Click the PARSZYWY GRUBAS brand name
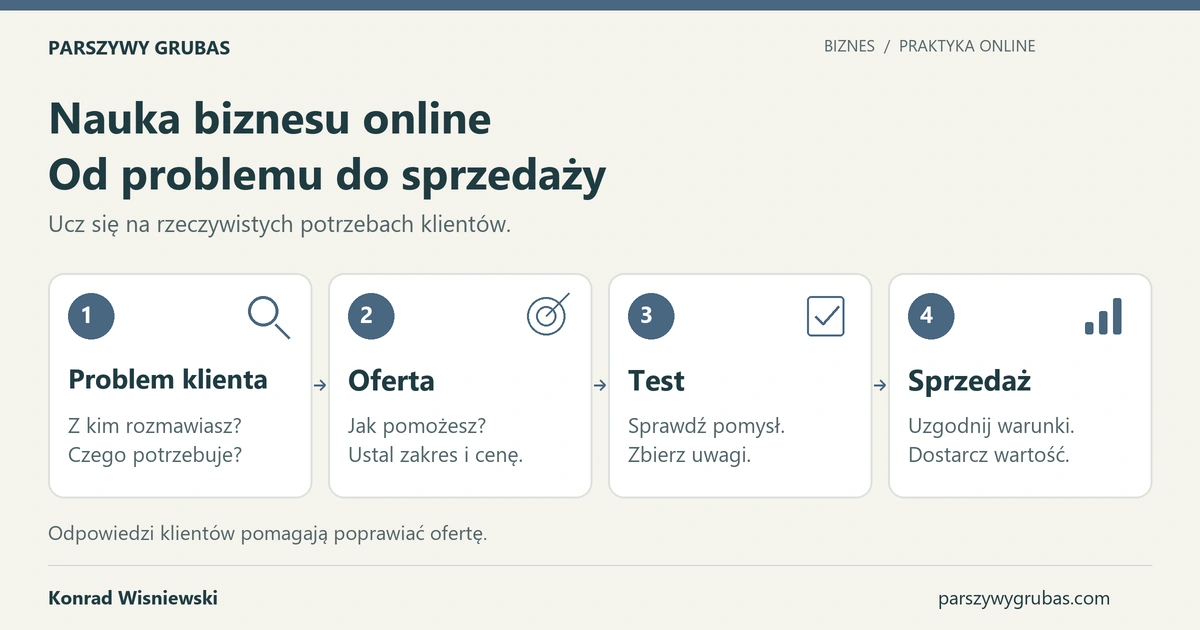 (x=139, y=47)
